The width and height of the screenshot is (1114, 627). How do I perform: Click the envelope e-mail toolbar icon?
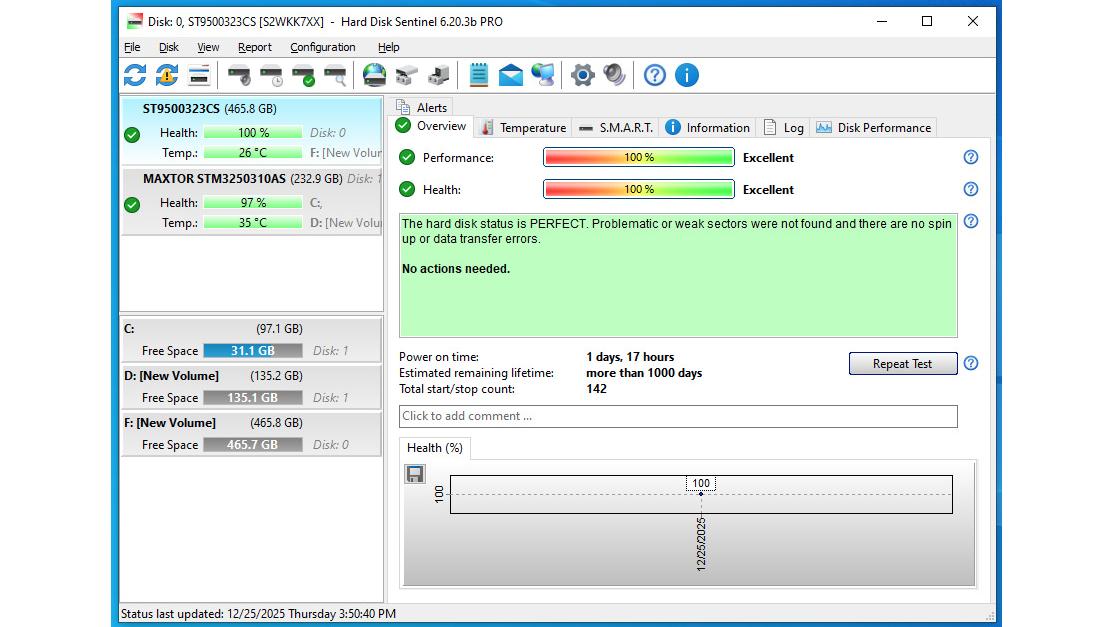tap(511, 75)
